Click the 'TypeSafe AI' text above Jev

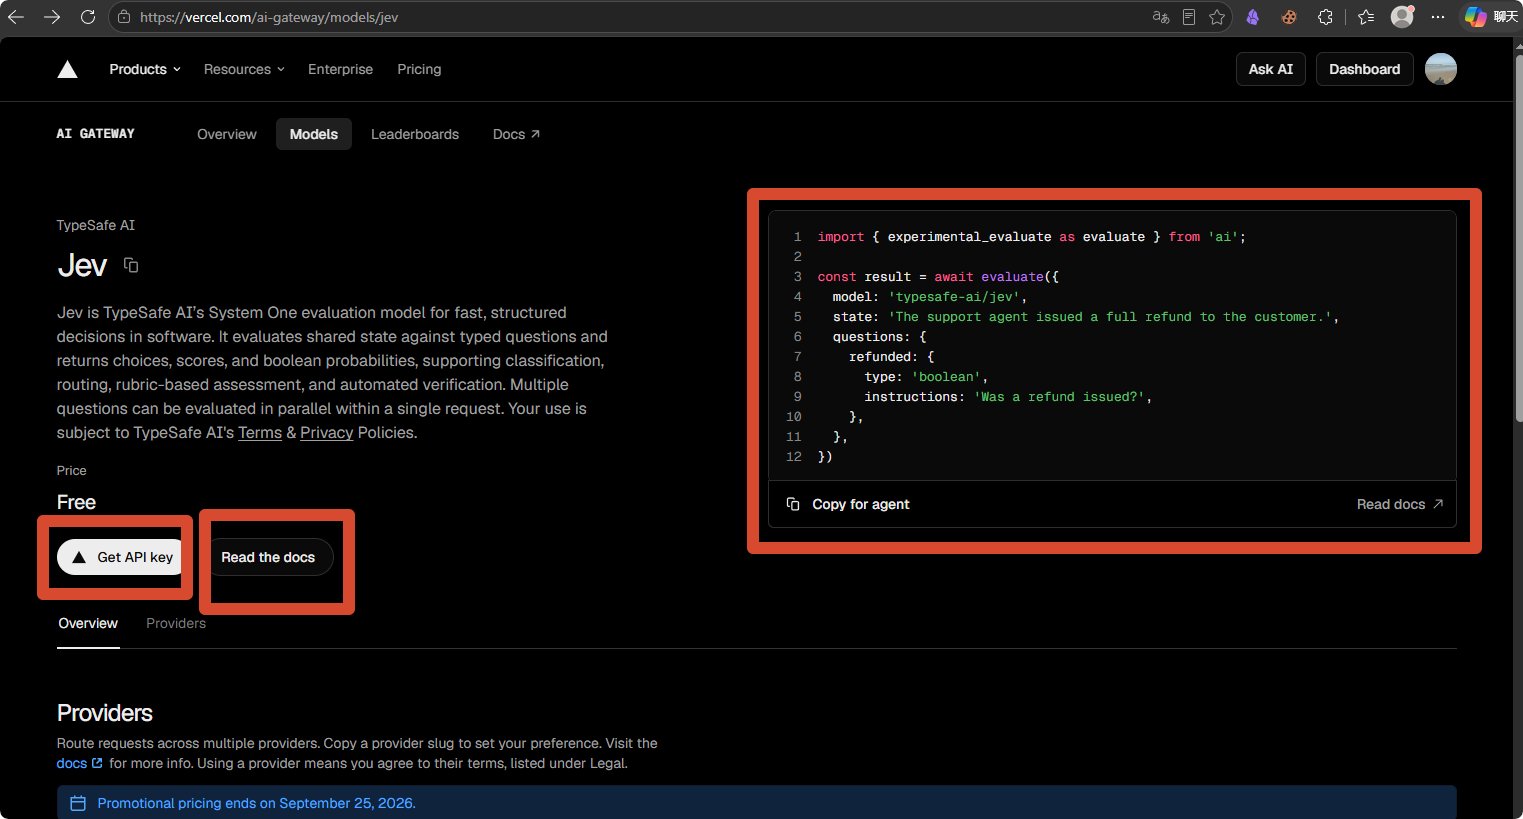[x=96, y=225]
